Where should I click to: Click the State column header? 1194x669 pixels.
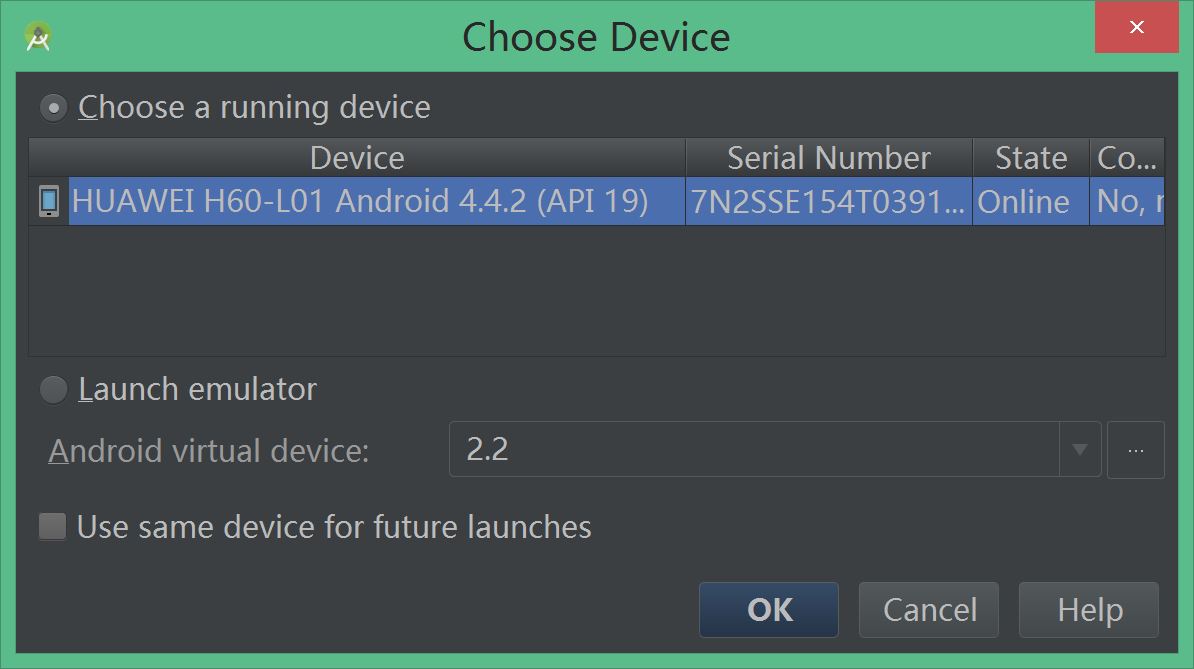pyautogui.click(x=1030, y=158)
